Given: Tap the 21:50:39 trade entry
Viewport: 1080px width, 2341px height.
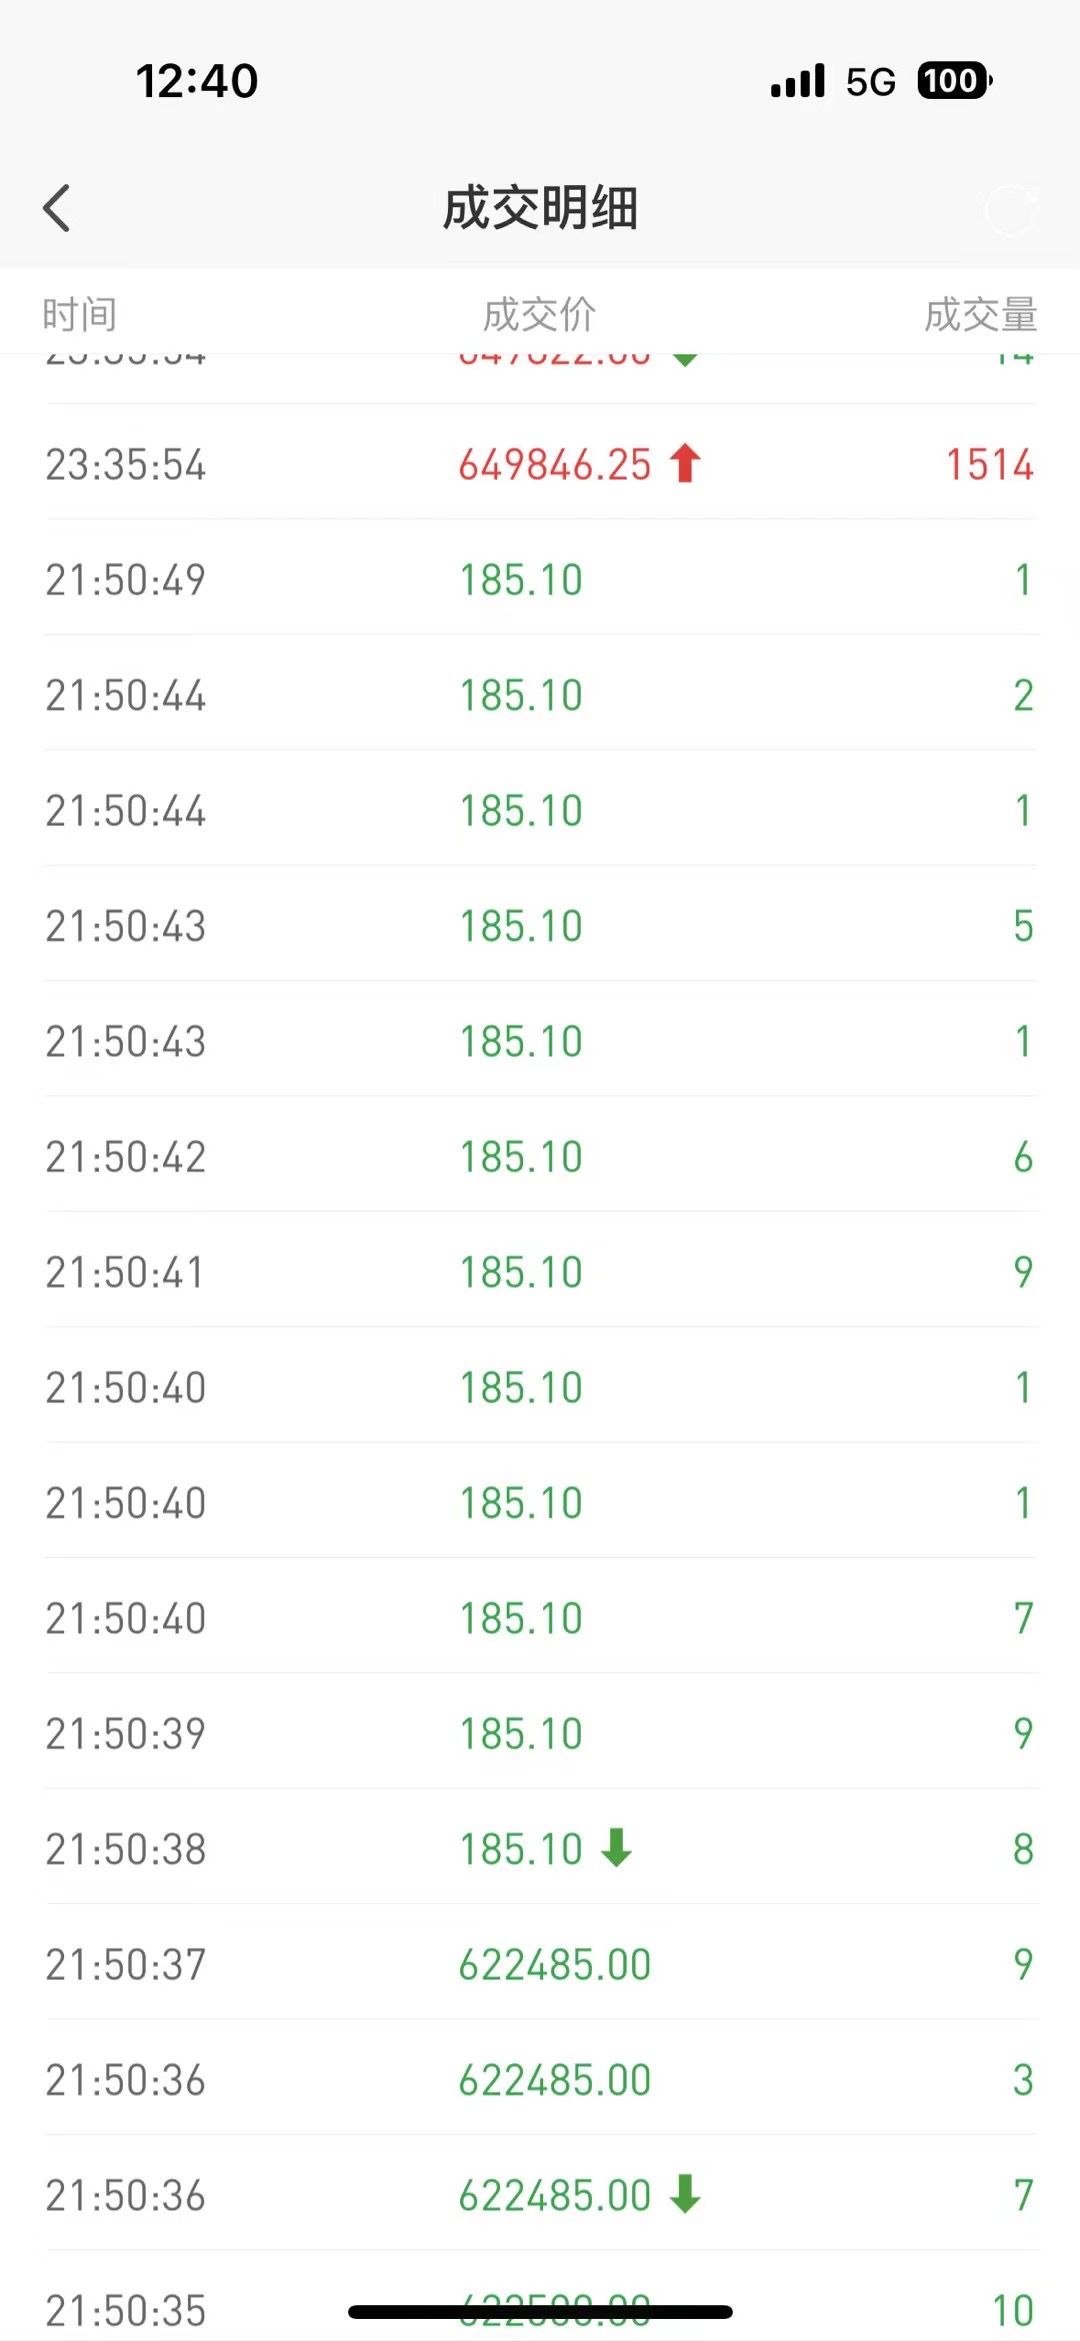Looking at the screenshot, I should pyautogui.click(x=540, y=1733).
